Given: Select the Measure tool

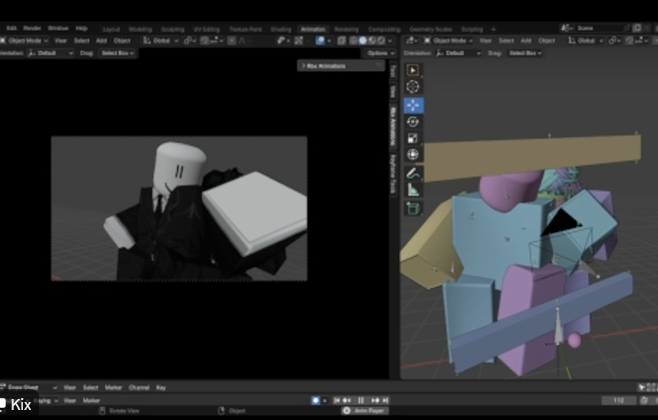Looking at the screenshot, I should point(413,189).
